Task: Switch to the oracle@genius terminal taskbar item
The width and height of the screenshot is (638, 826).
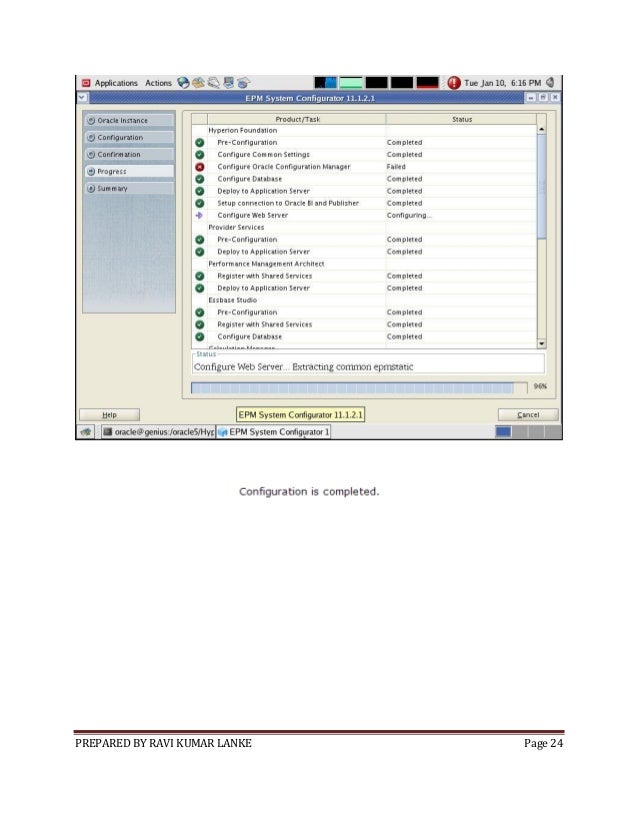Action: coord(158,432)
